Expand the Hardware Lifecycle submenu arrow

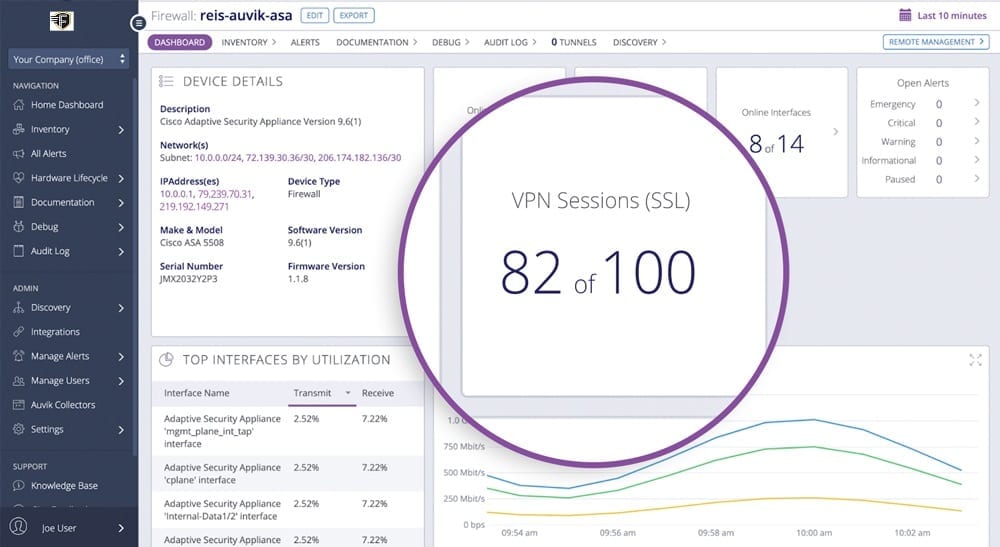(121, 179)
